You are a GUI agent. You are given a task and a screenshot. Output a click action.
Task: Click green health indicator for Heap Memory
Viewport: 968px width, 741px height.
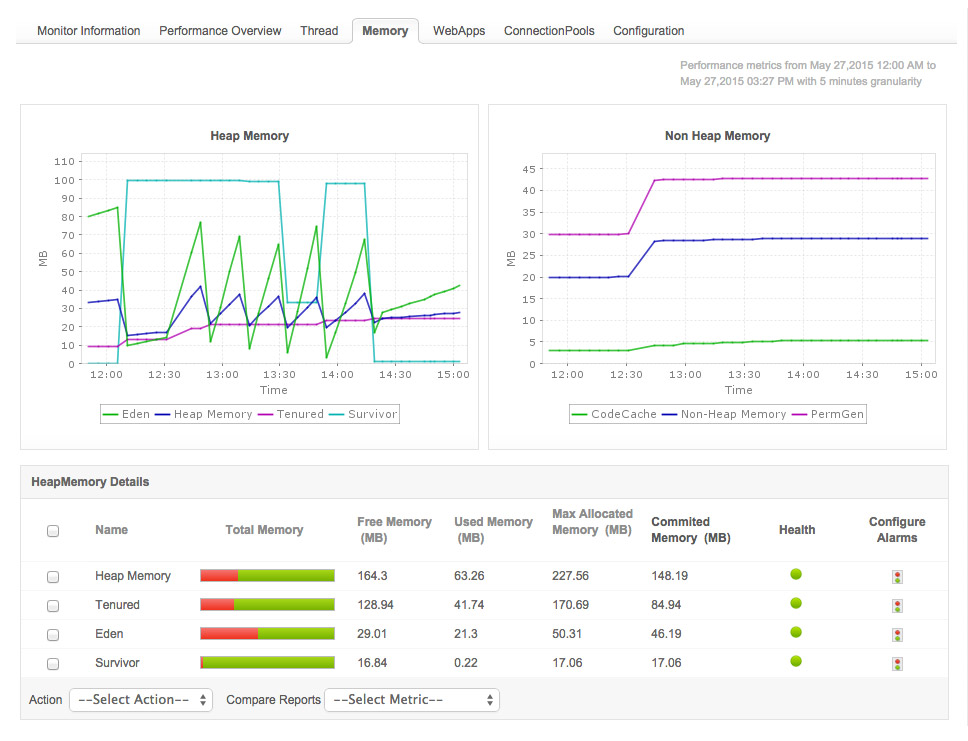click(x=796, y=574)
